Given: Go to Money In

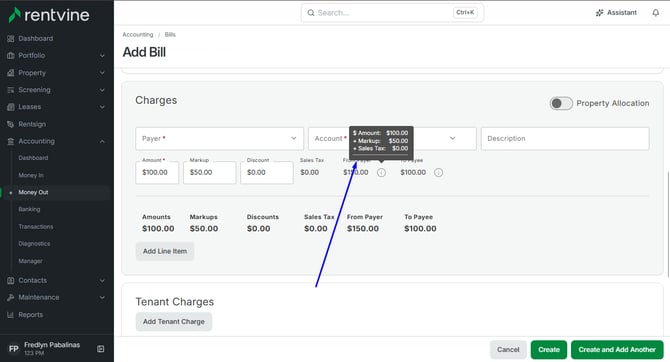Looking at the screenshot, I should coord(31,175).
